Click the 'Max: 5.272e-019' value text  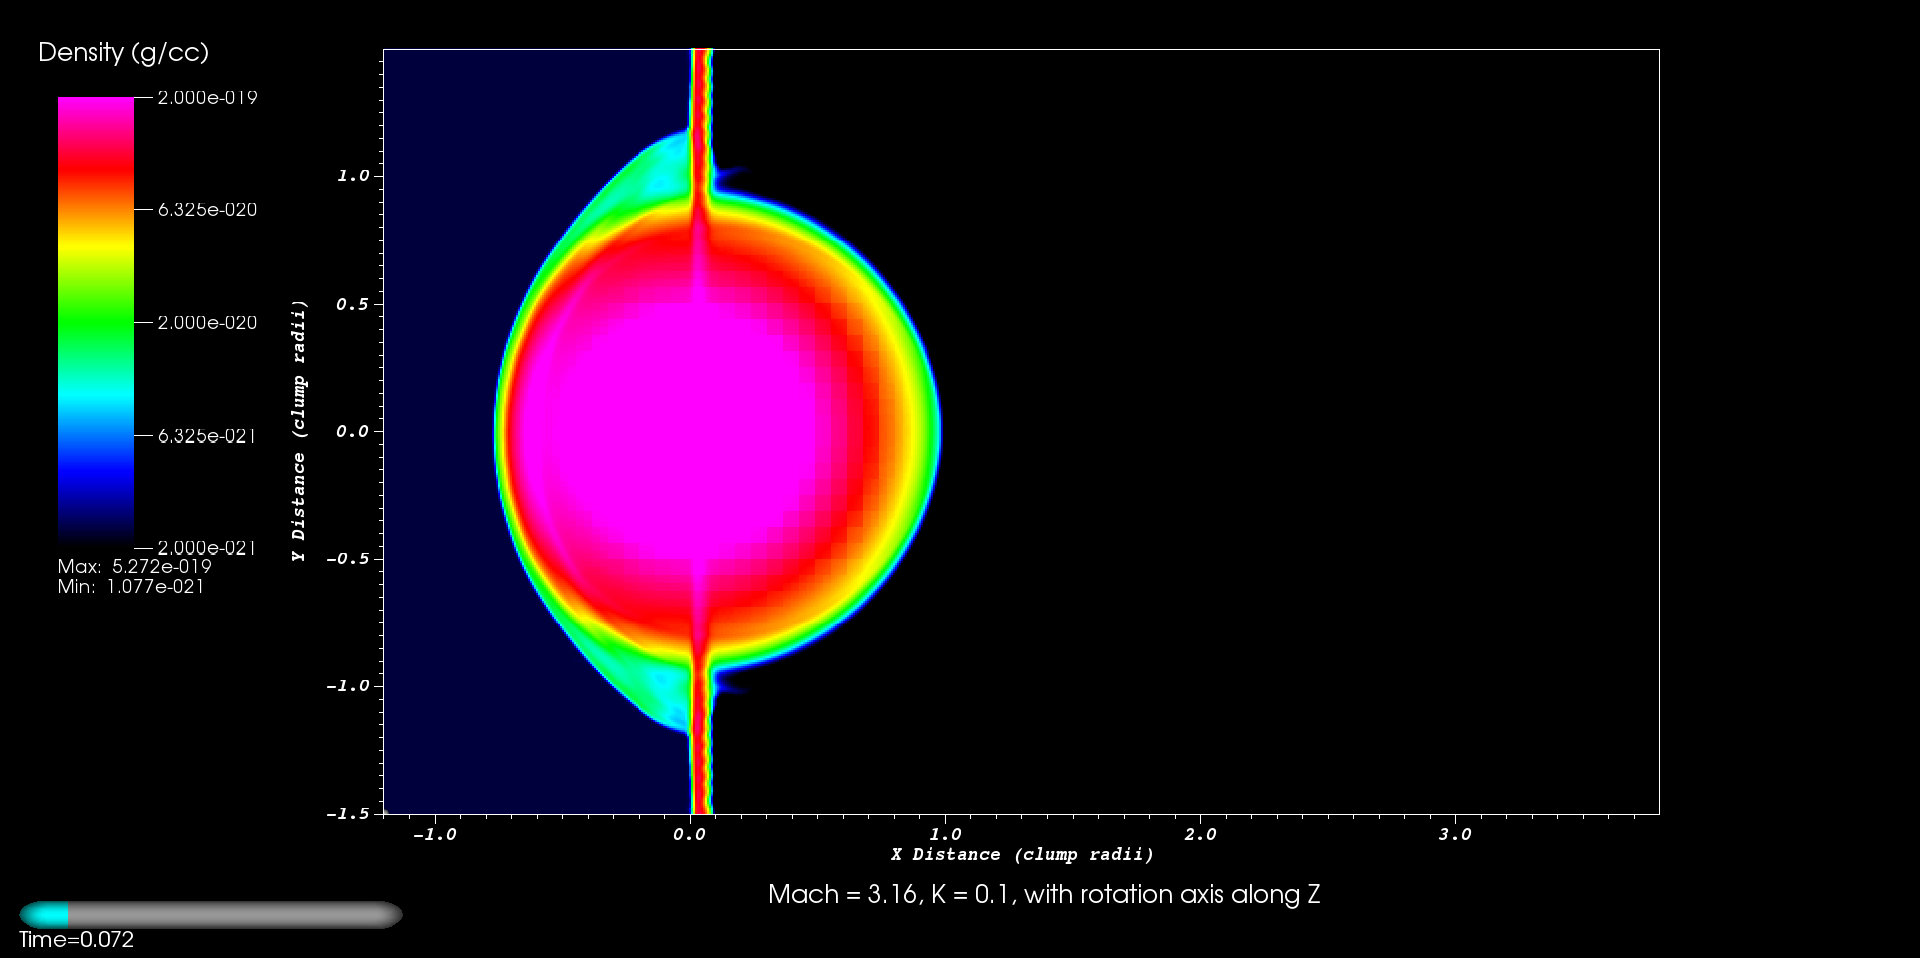coord(134,567)
